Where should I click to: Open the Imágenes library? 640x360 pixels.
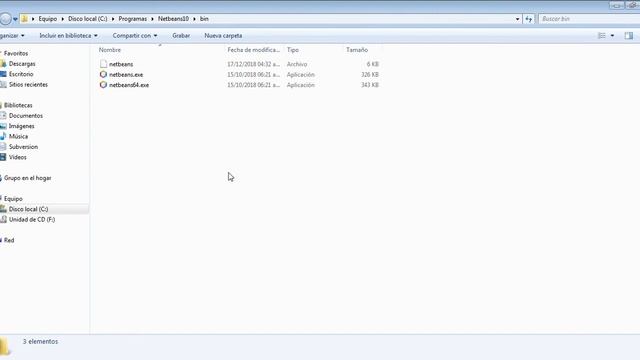tap(21, 126)
